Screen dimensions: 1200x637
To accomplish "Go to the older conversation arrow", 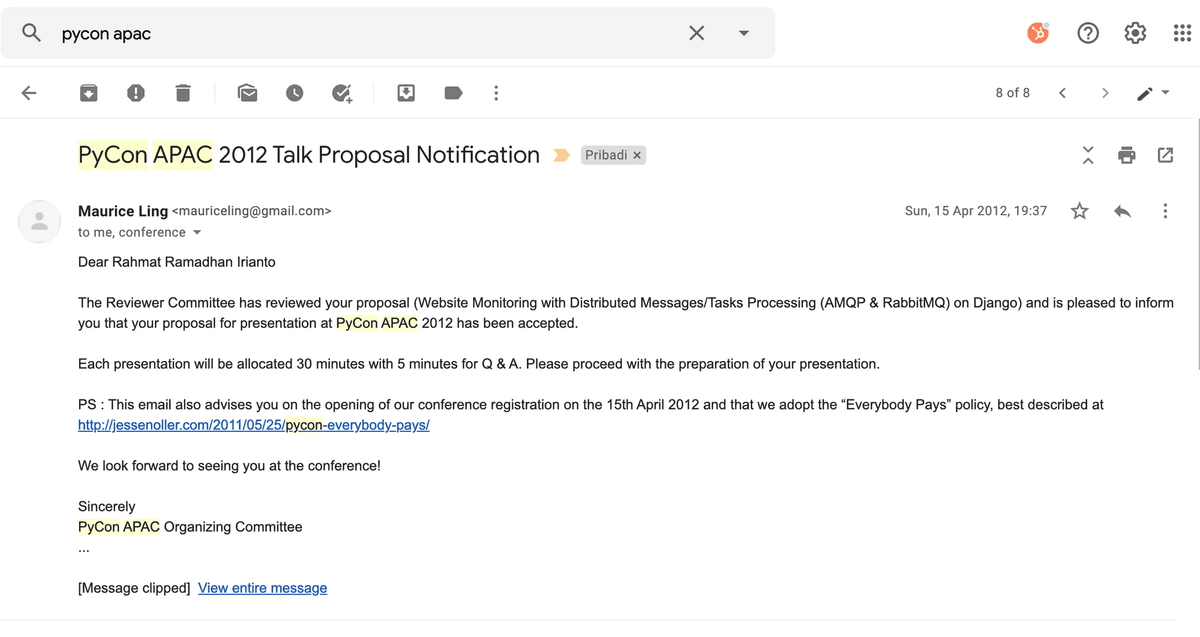I will point(1105,93).
